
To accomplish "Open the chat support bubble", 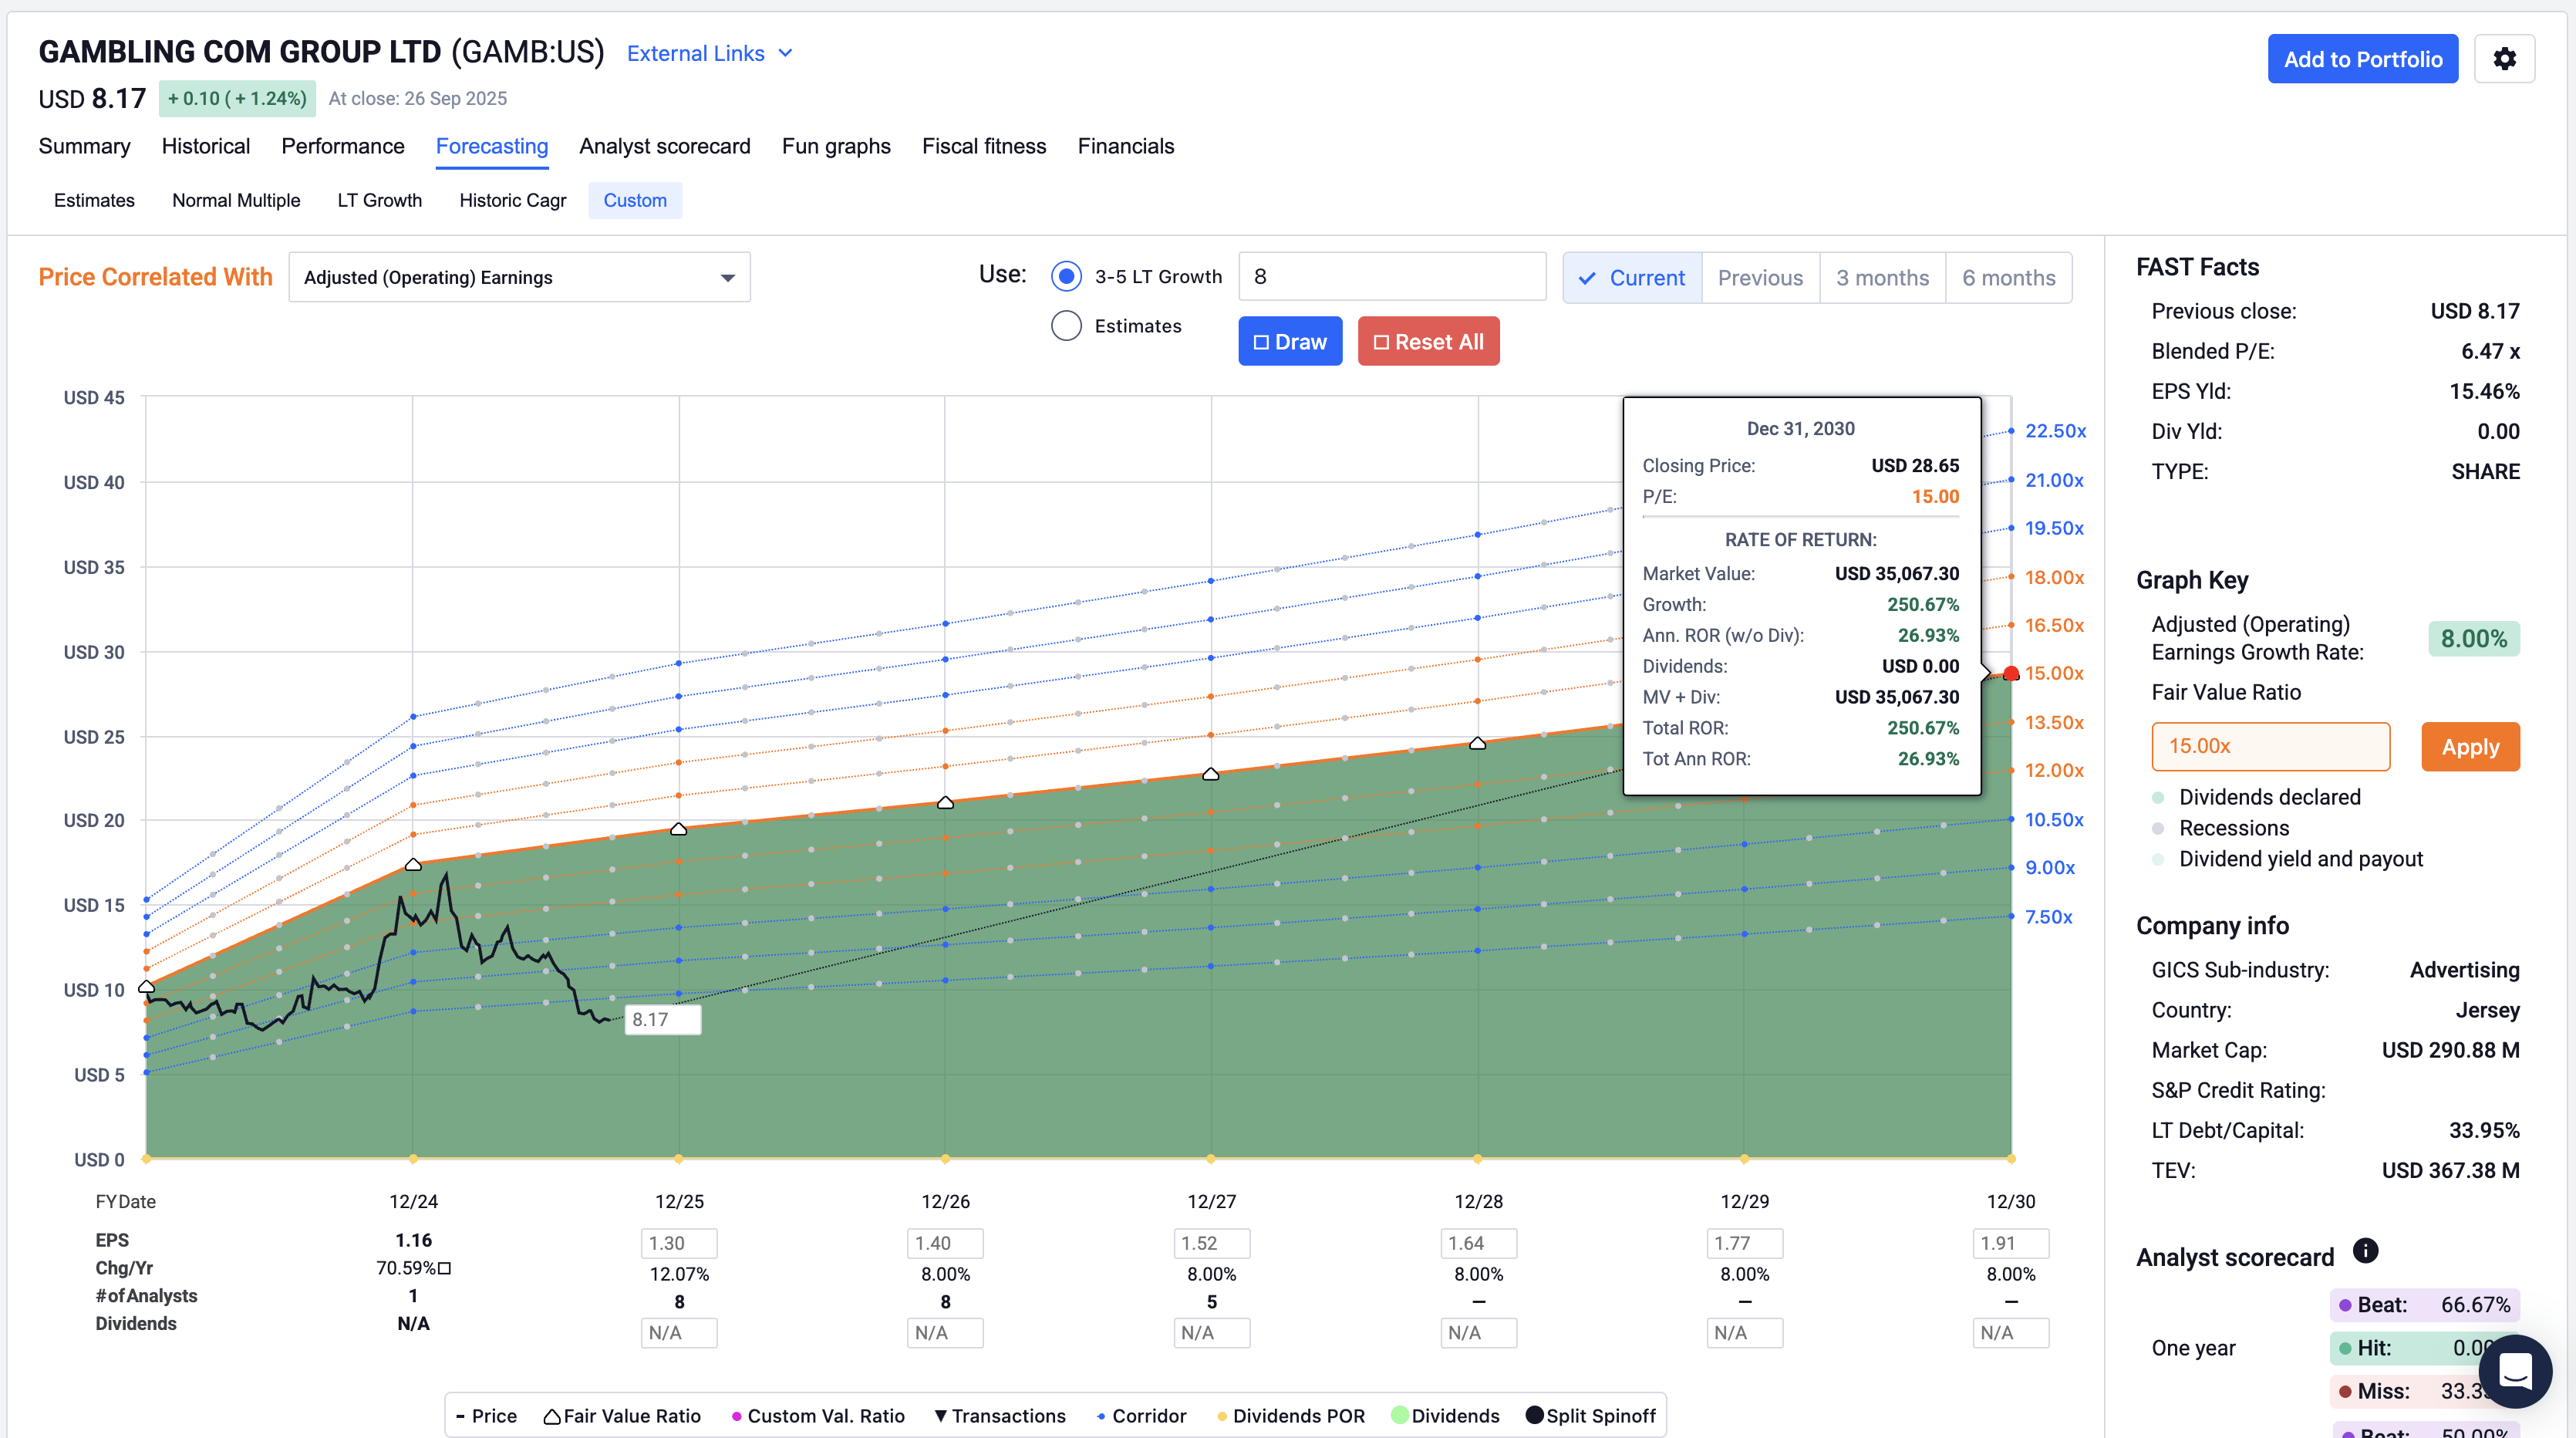I will (x=2515, y=1371).
